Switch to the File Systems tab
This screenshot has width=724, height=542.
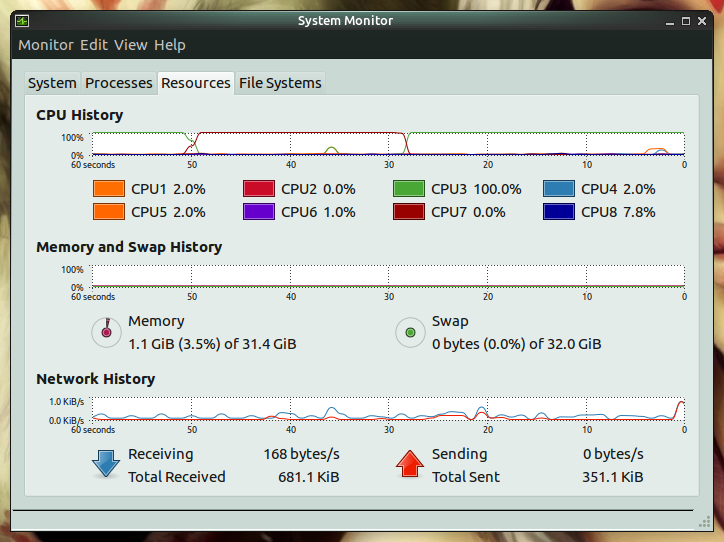280,83
